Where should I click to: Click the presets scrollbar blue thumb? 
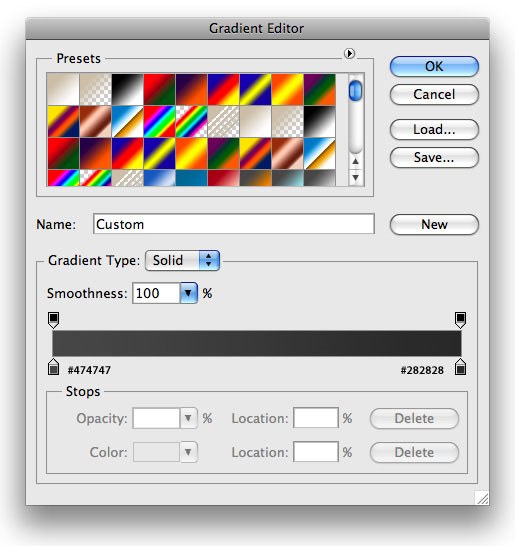(356, 91)
